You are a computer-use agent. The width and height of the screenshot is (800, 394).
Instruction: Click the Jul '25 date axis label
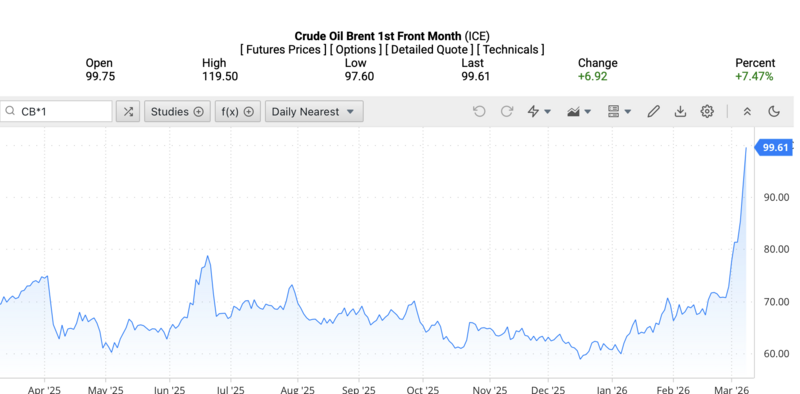click(x=231, y=389)
